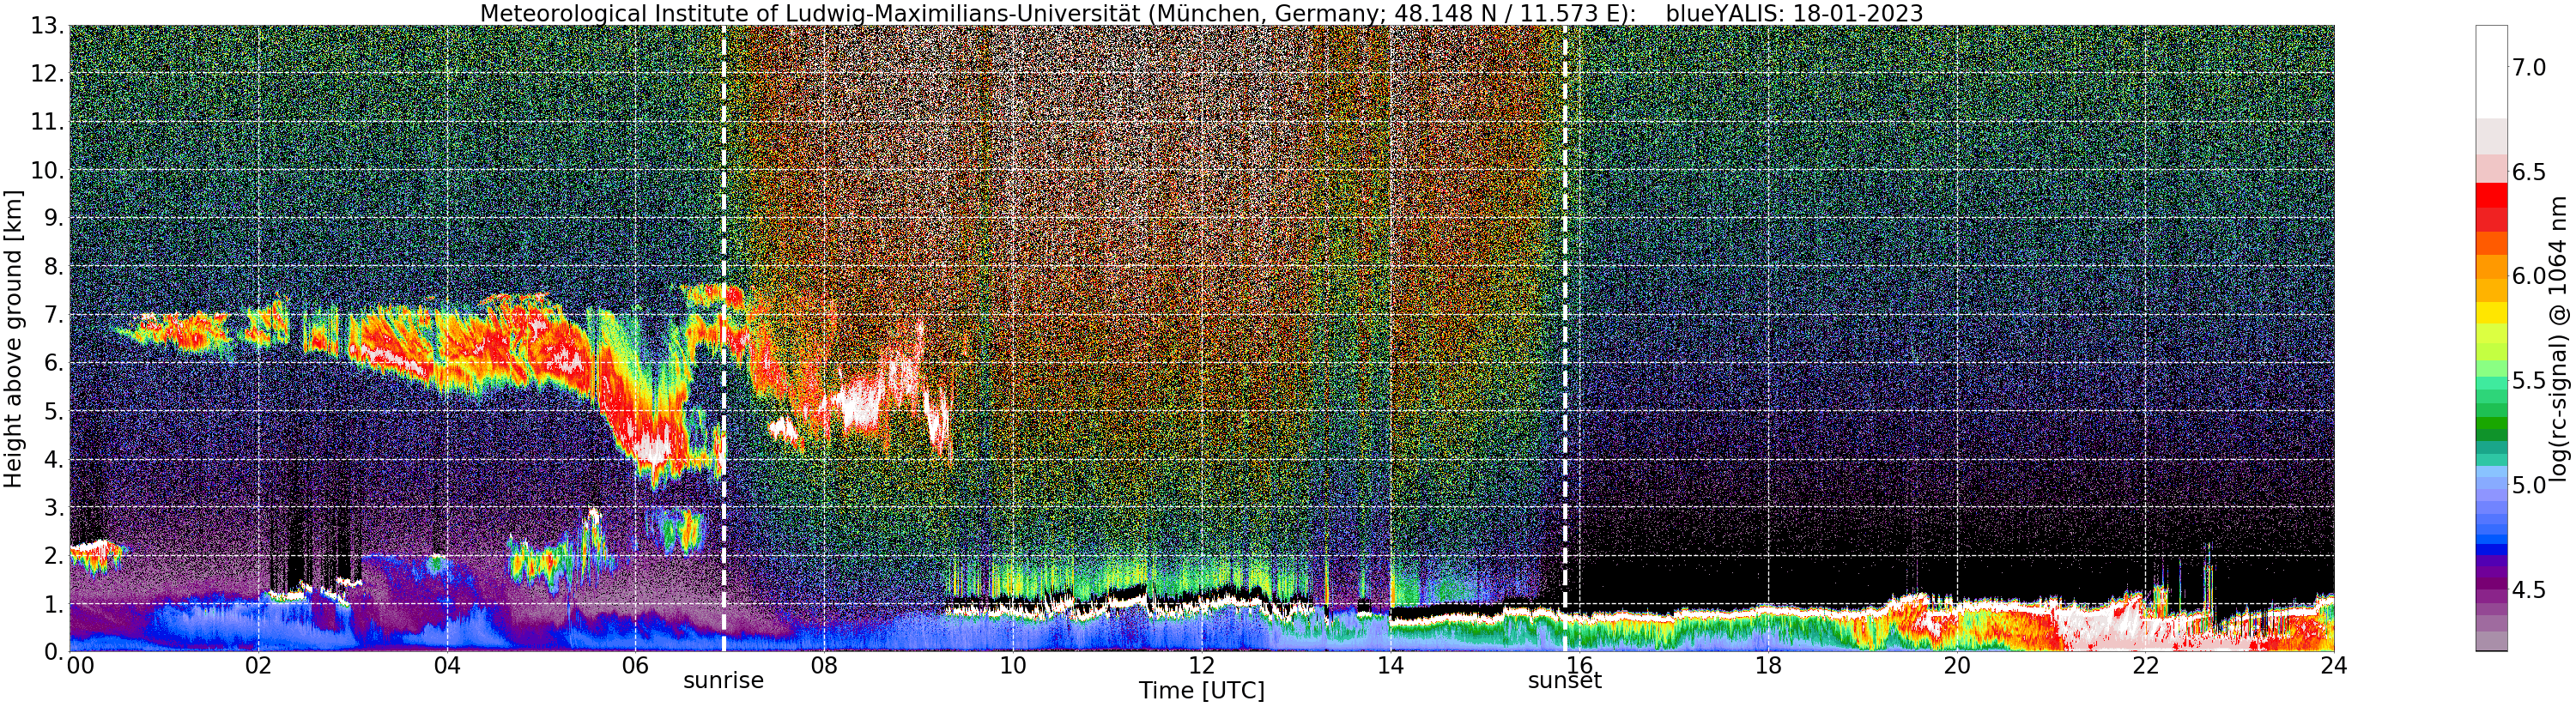Click the y-axis tick label 4.
The image size is (2576, 707).
[53, 460]
